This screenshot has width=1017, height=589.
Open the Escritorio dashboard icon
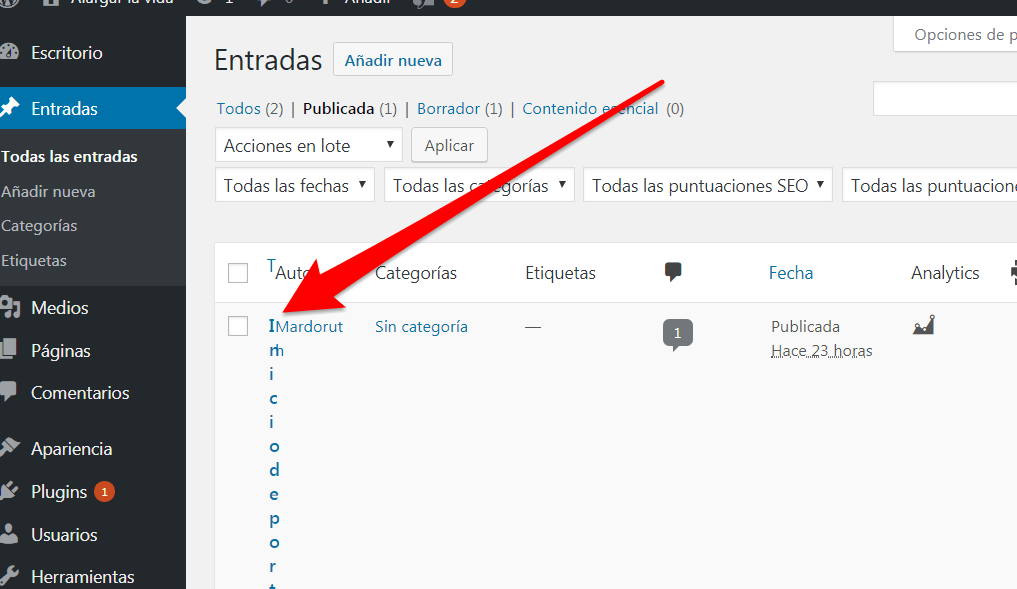(x=8, y=52)
